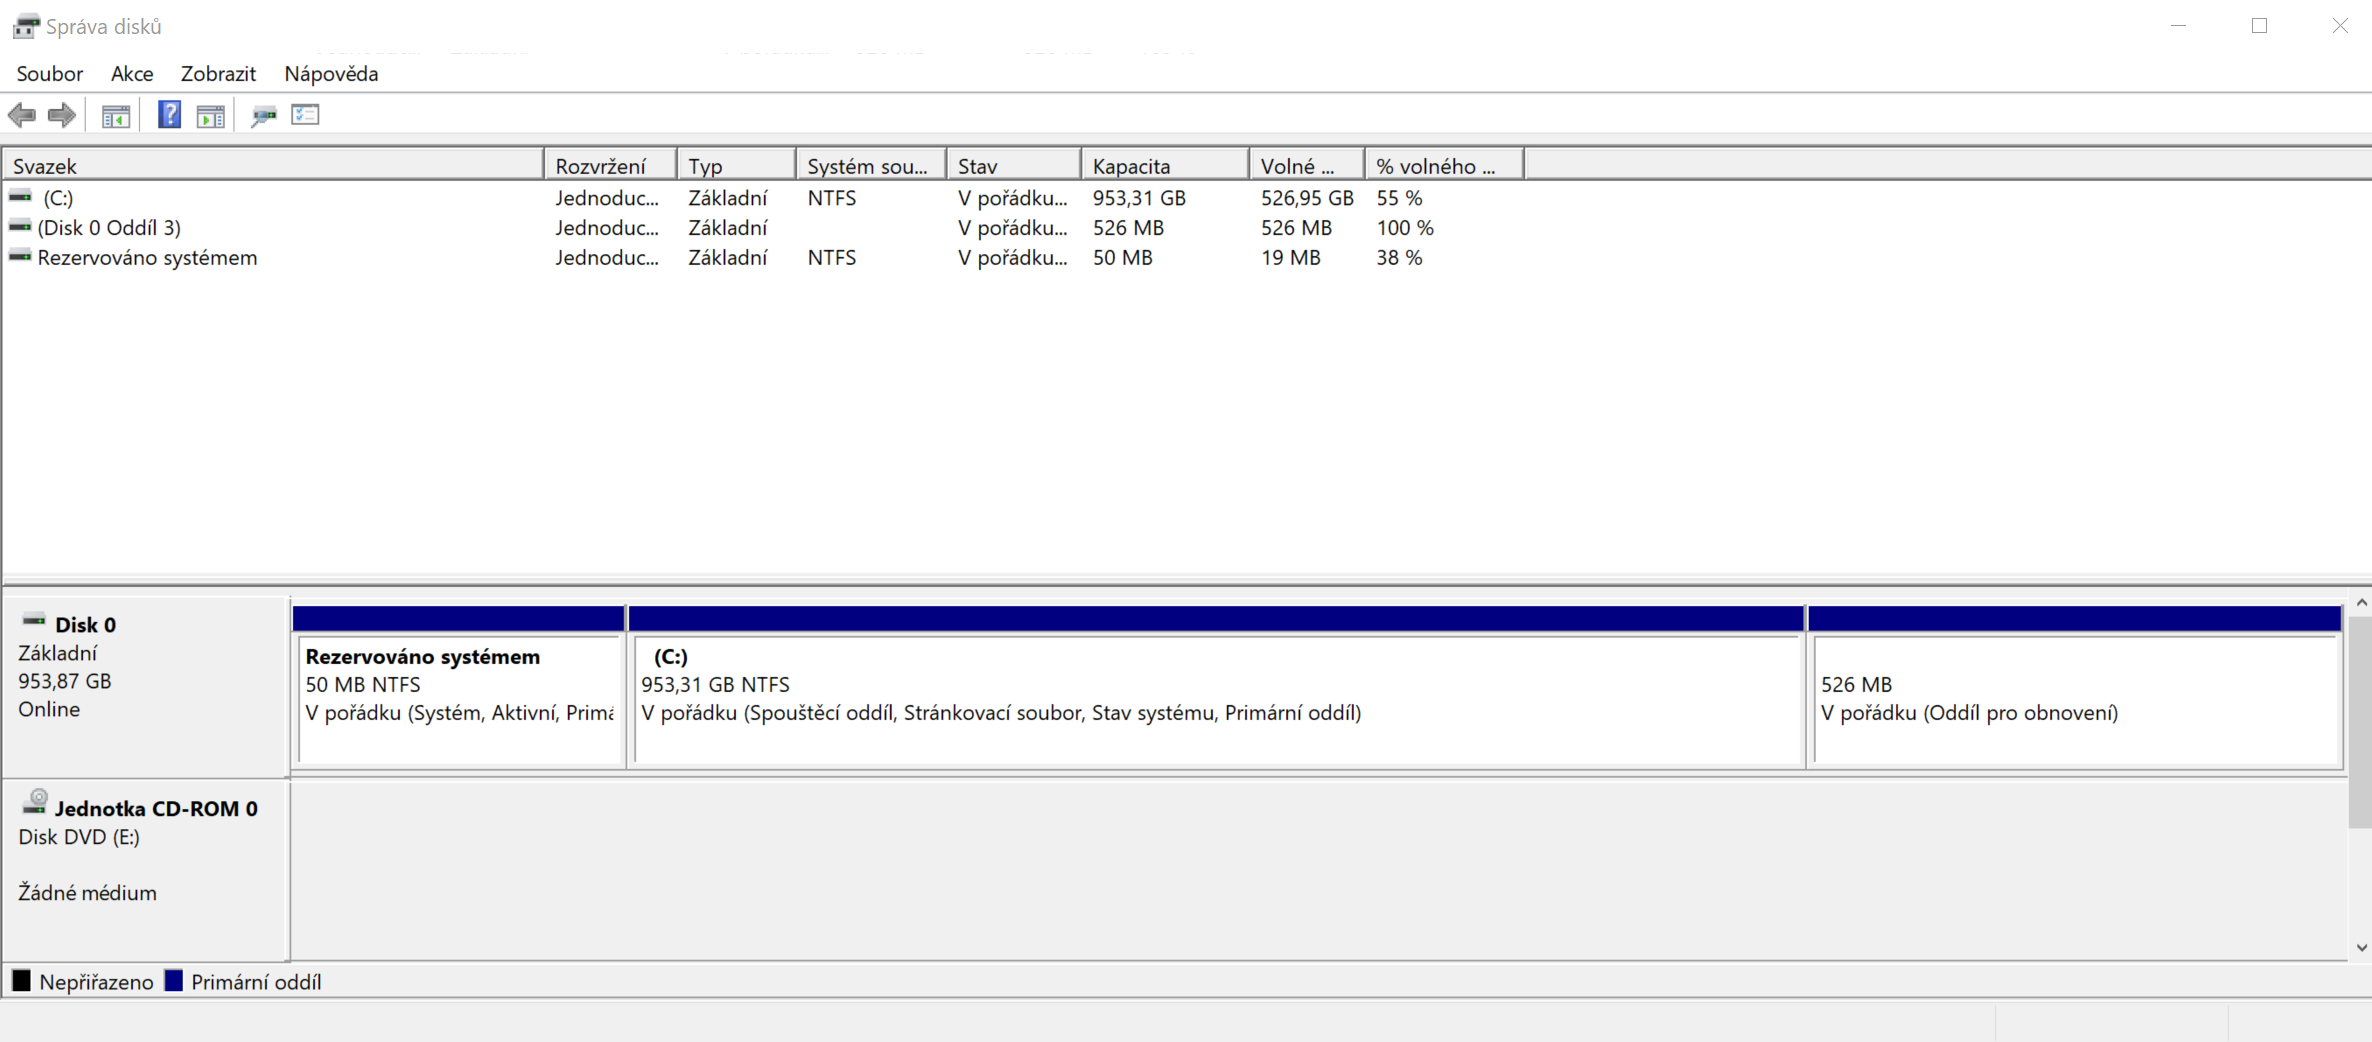Select the (C:) volume in list

point(764,198)
